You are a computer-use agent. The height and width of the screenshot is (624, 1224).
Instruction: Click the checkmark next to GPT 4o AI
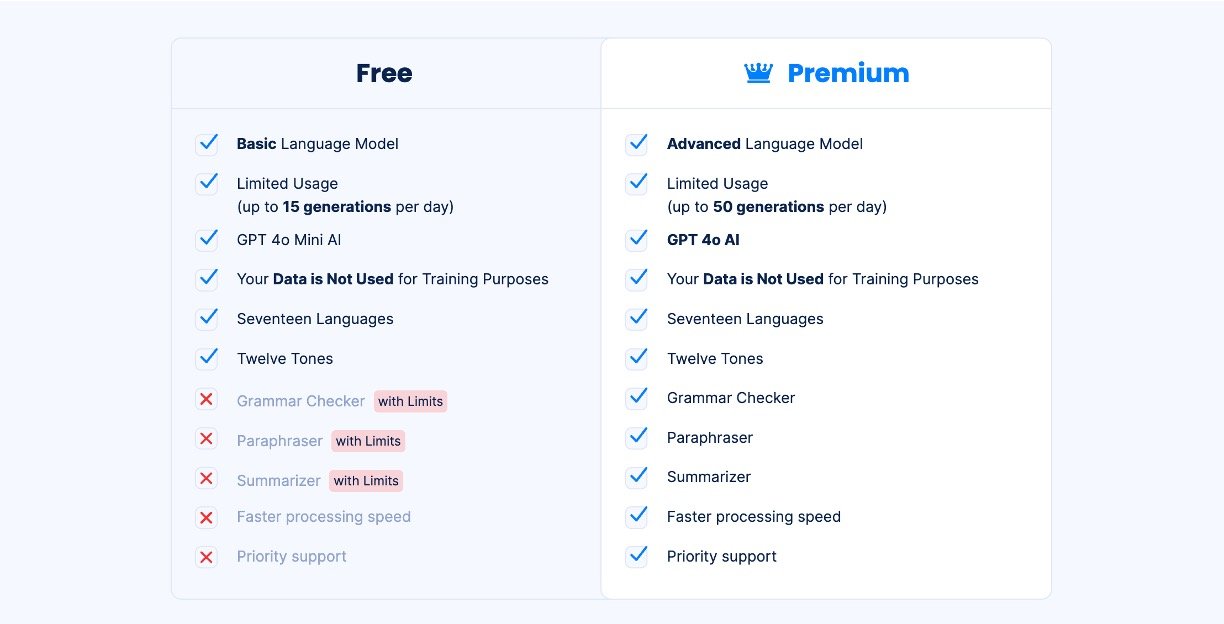(x=637, y=240)
